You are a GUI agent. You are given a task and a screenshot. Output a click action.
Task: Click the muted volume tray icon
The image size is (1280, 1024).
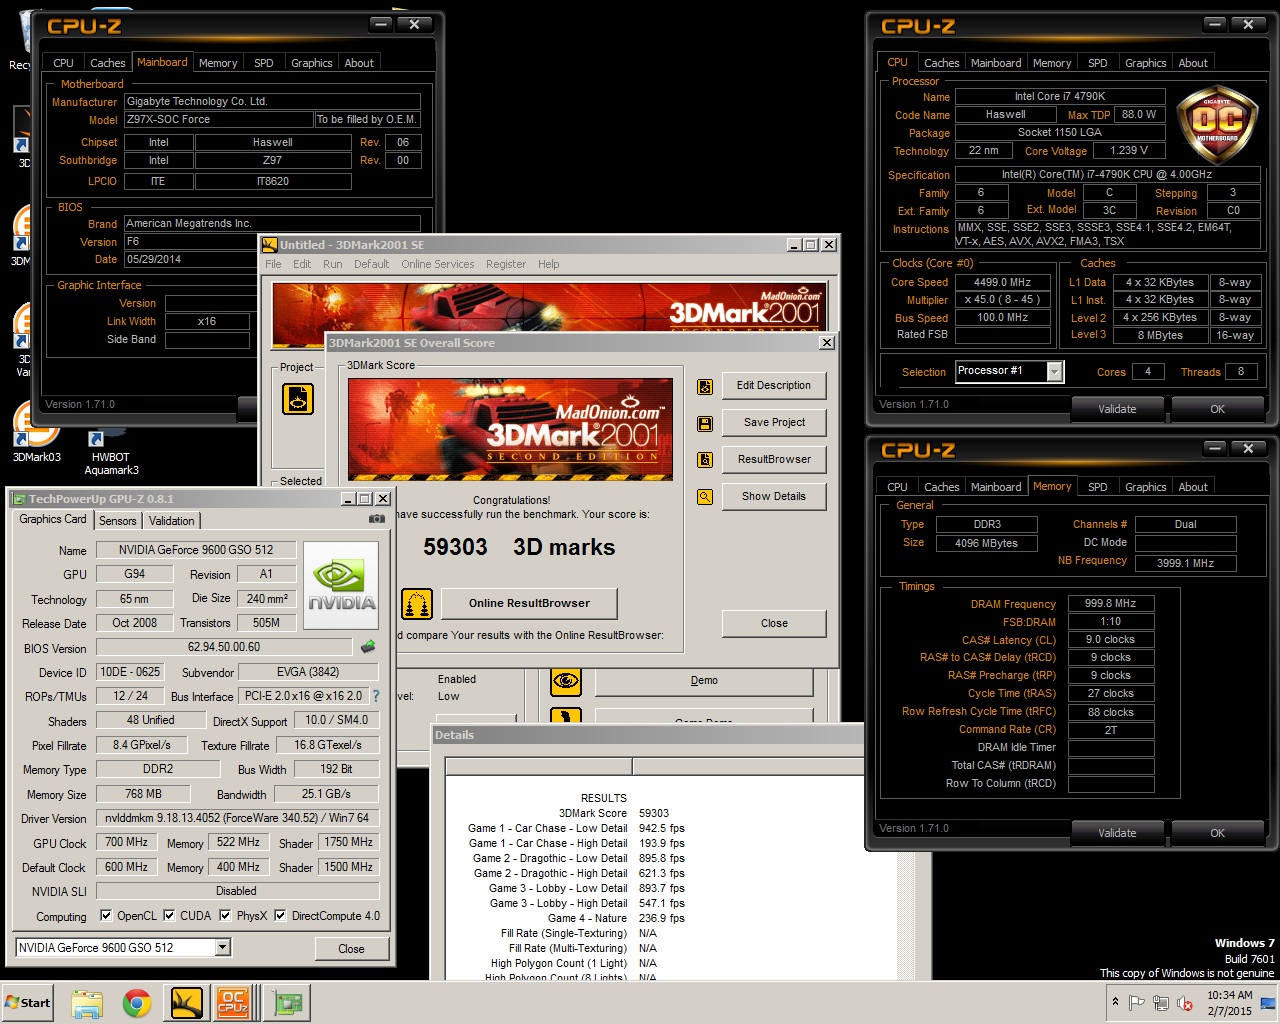(x=1185, y=1003)
